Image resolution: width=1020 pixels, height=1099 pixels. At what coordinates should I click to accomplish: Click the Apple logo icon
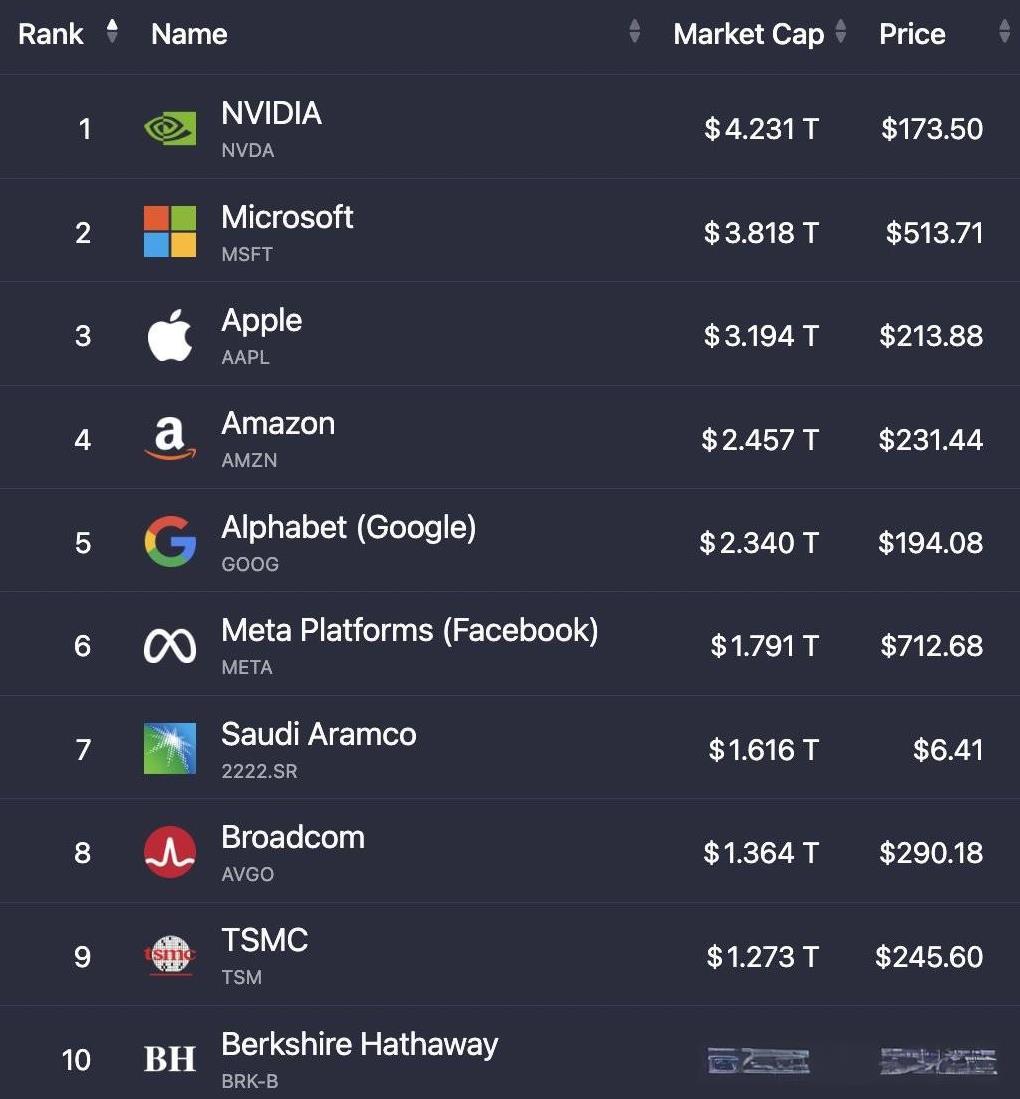170,336
